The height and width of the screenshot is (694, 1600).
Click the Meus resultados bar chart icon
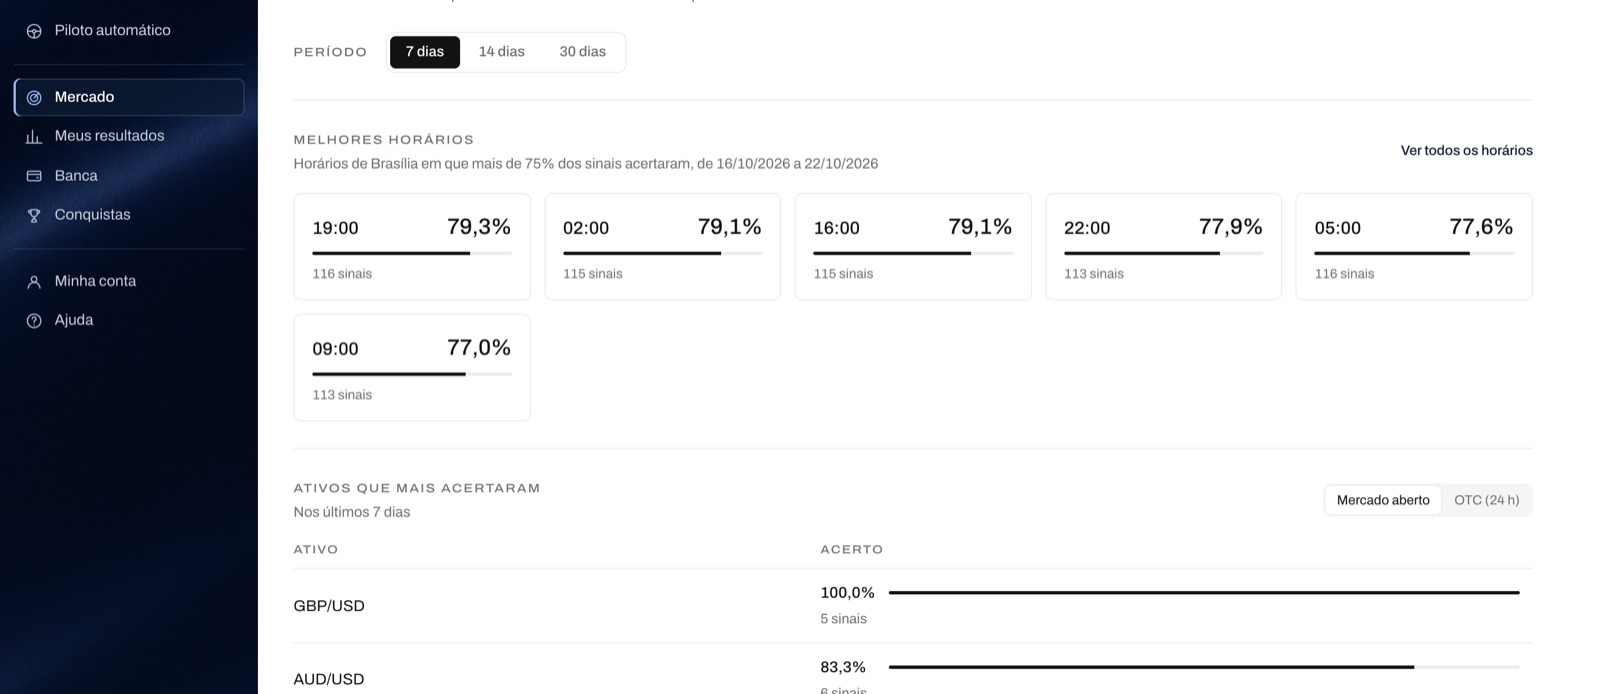click(x=34, y=137)
